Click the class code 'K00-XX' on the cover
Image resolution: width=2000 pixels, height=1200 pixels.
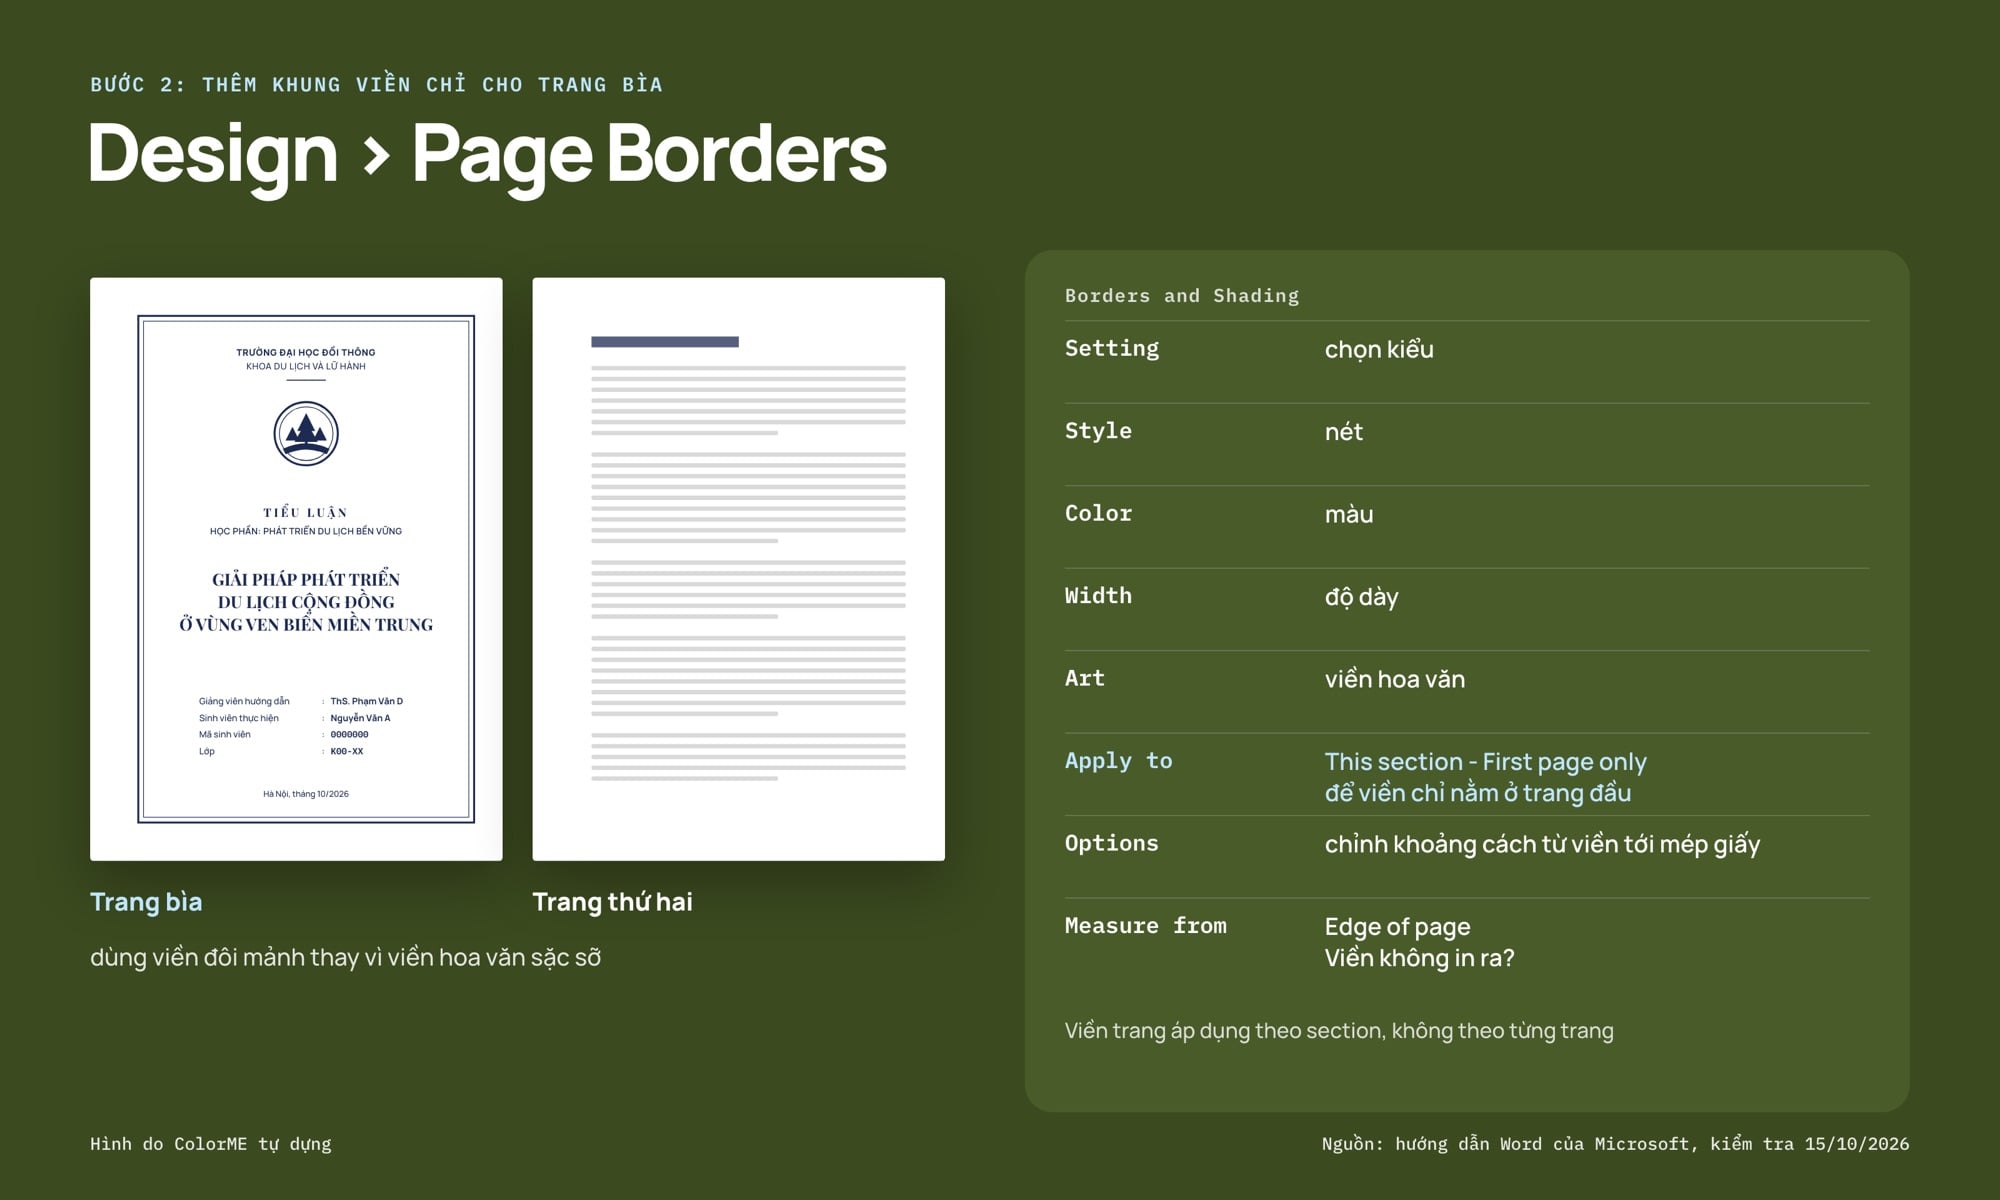[x=347, y=751]
